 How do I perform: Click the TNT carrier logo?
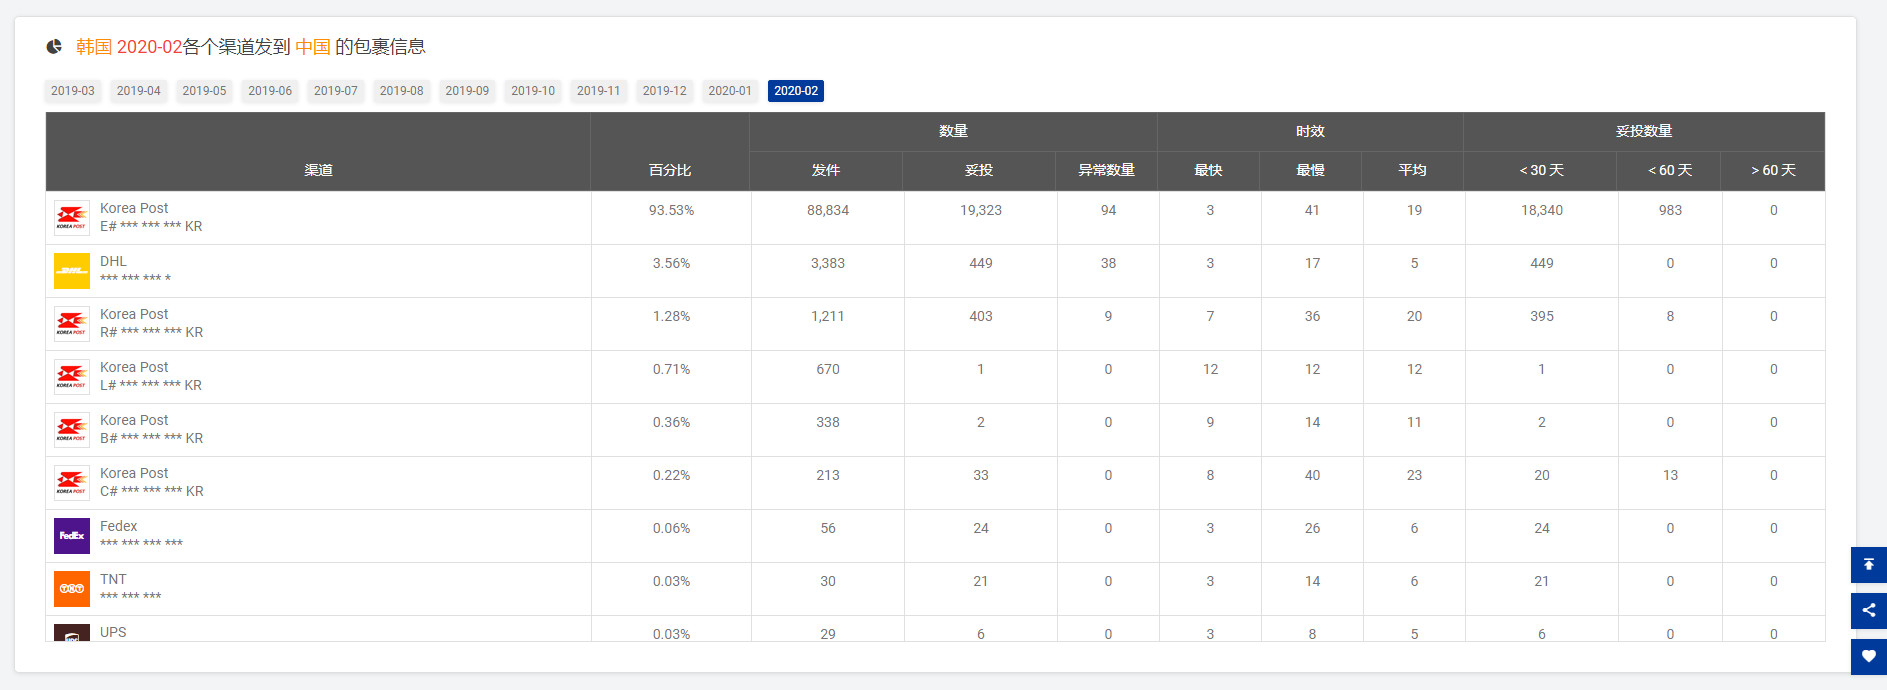(72, 589)
